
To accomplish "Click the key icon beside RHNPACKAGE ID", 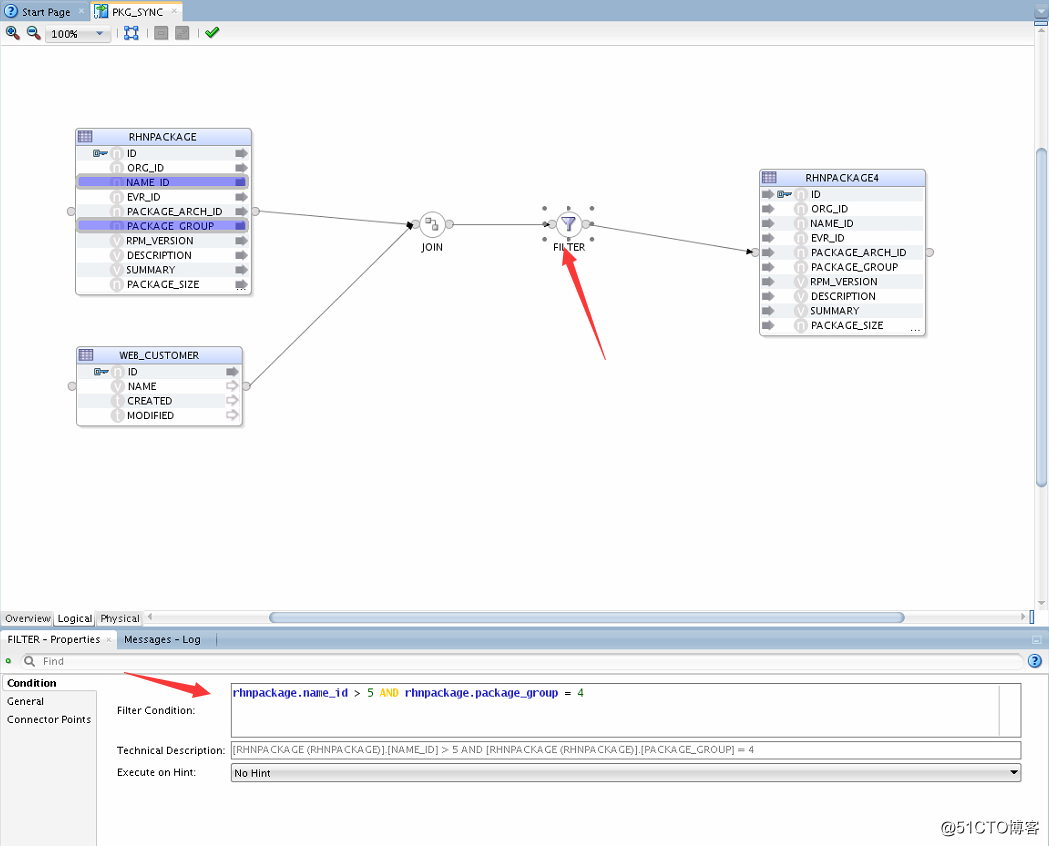I will (100, 153).
